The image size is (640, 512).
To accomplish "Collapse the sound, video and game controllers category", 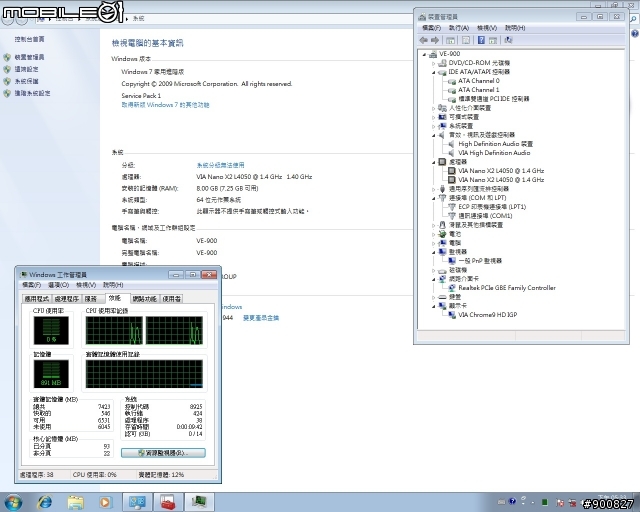I will point(433,135).
